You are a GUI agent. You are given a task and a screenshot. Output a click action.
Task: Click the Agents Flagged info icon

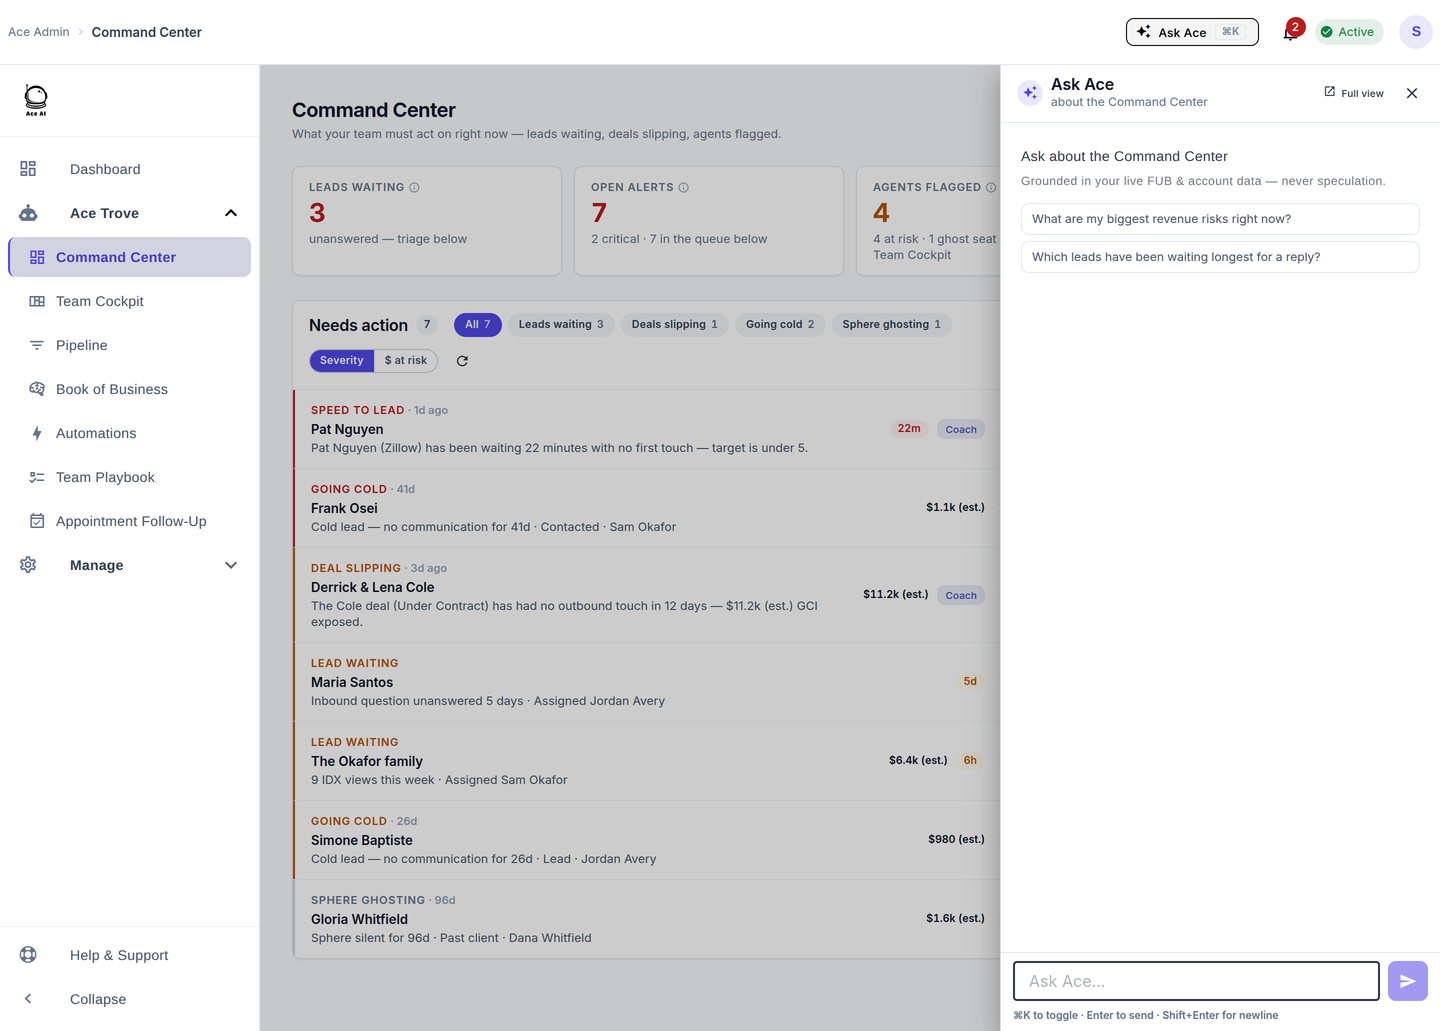991,188
